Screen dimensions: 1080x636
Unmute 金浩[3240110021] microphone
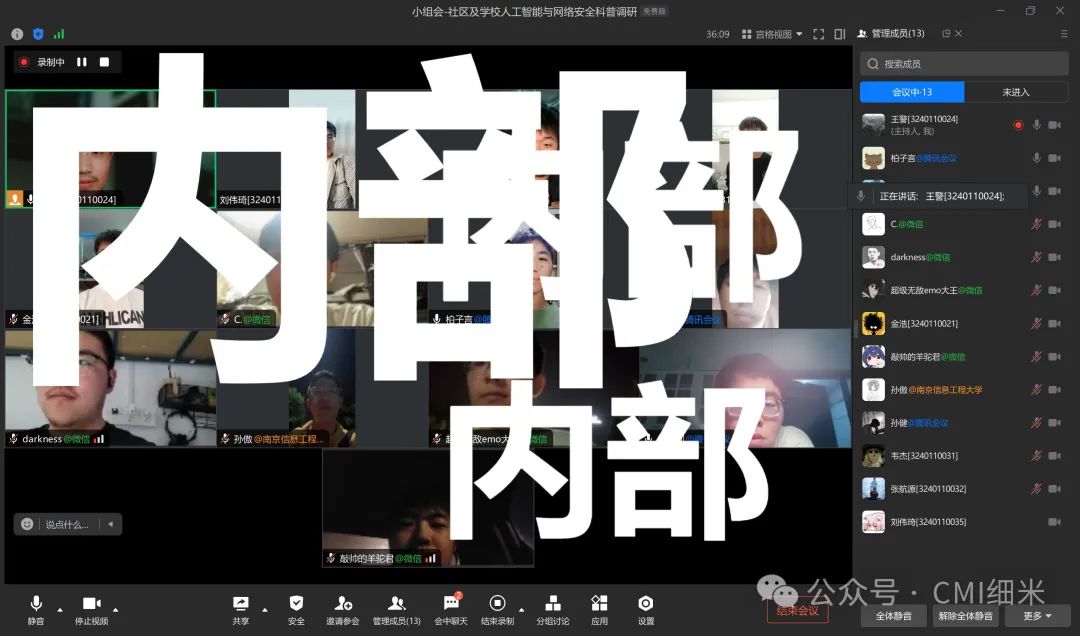pos(1037,323)
